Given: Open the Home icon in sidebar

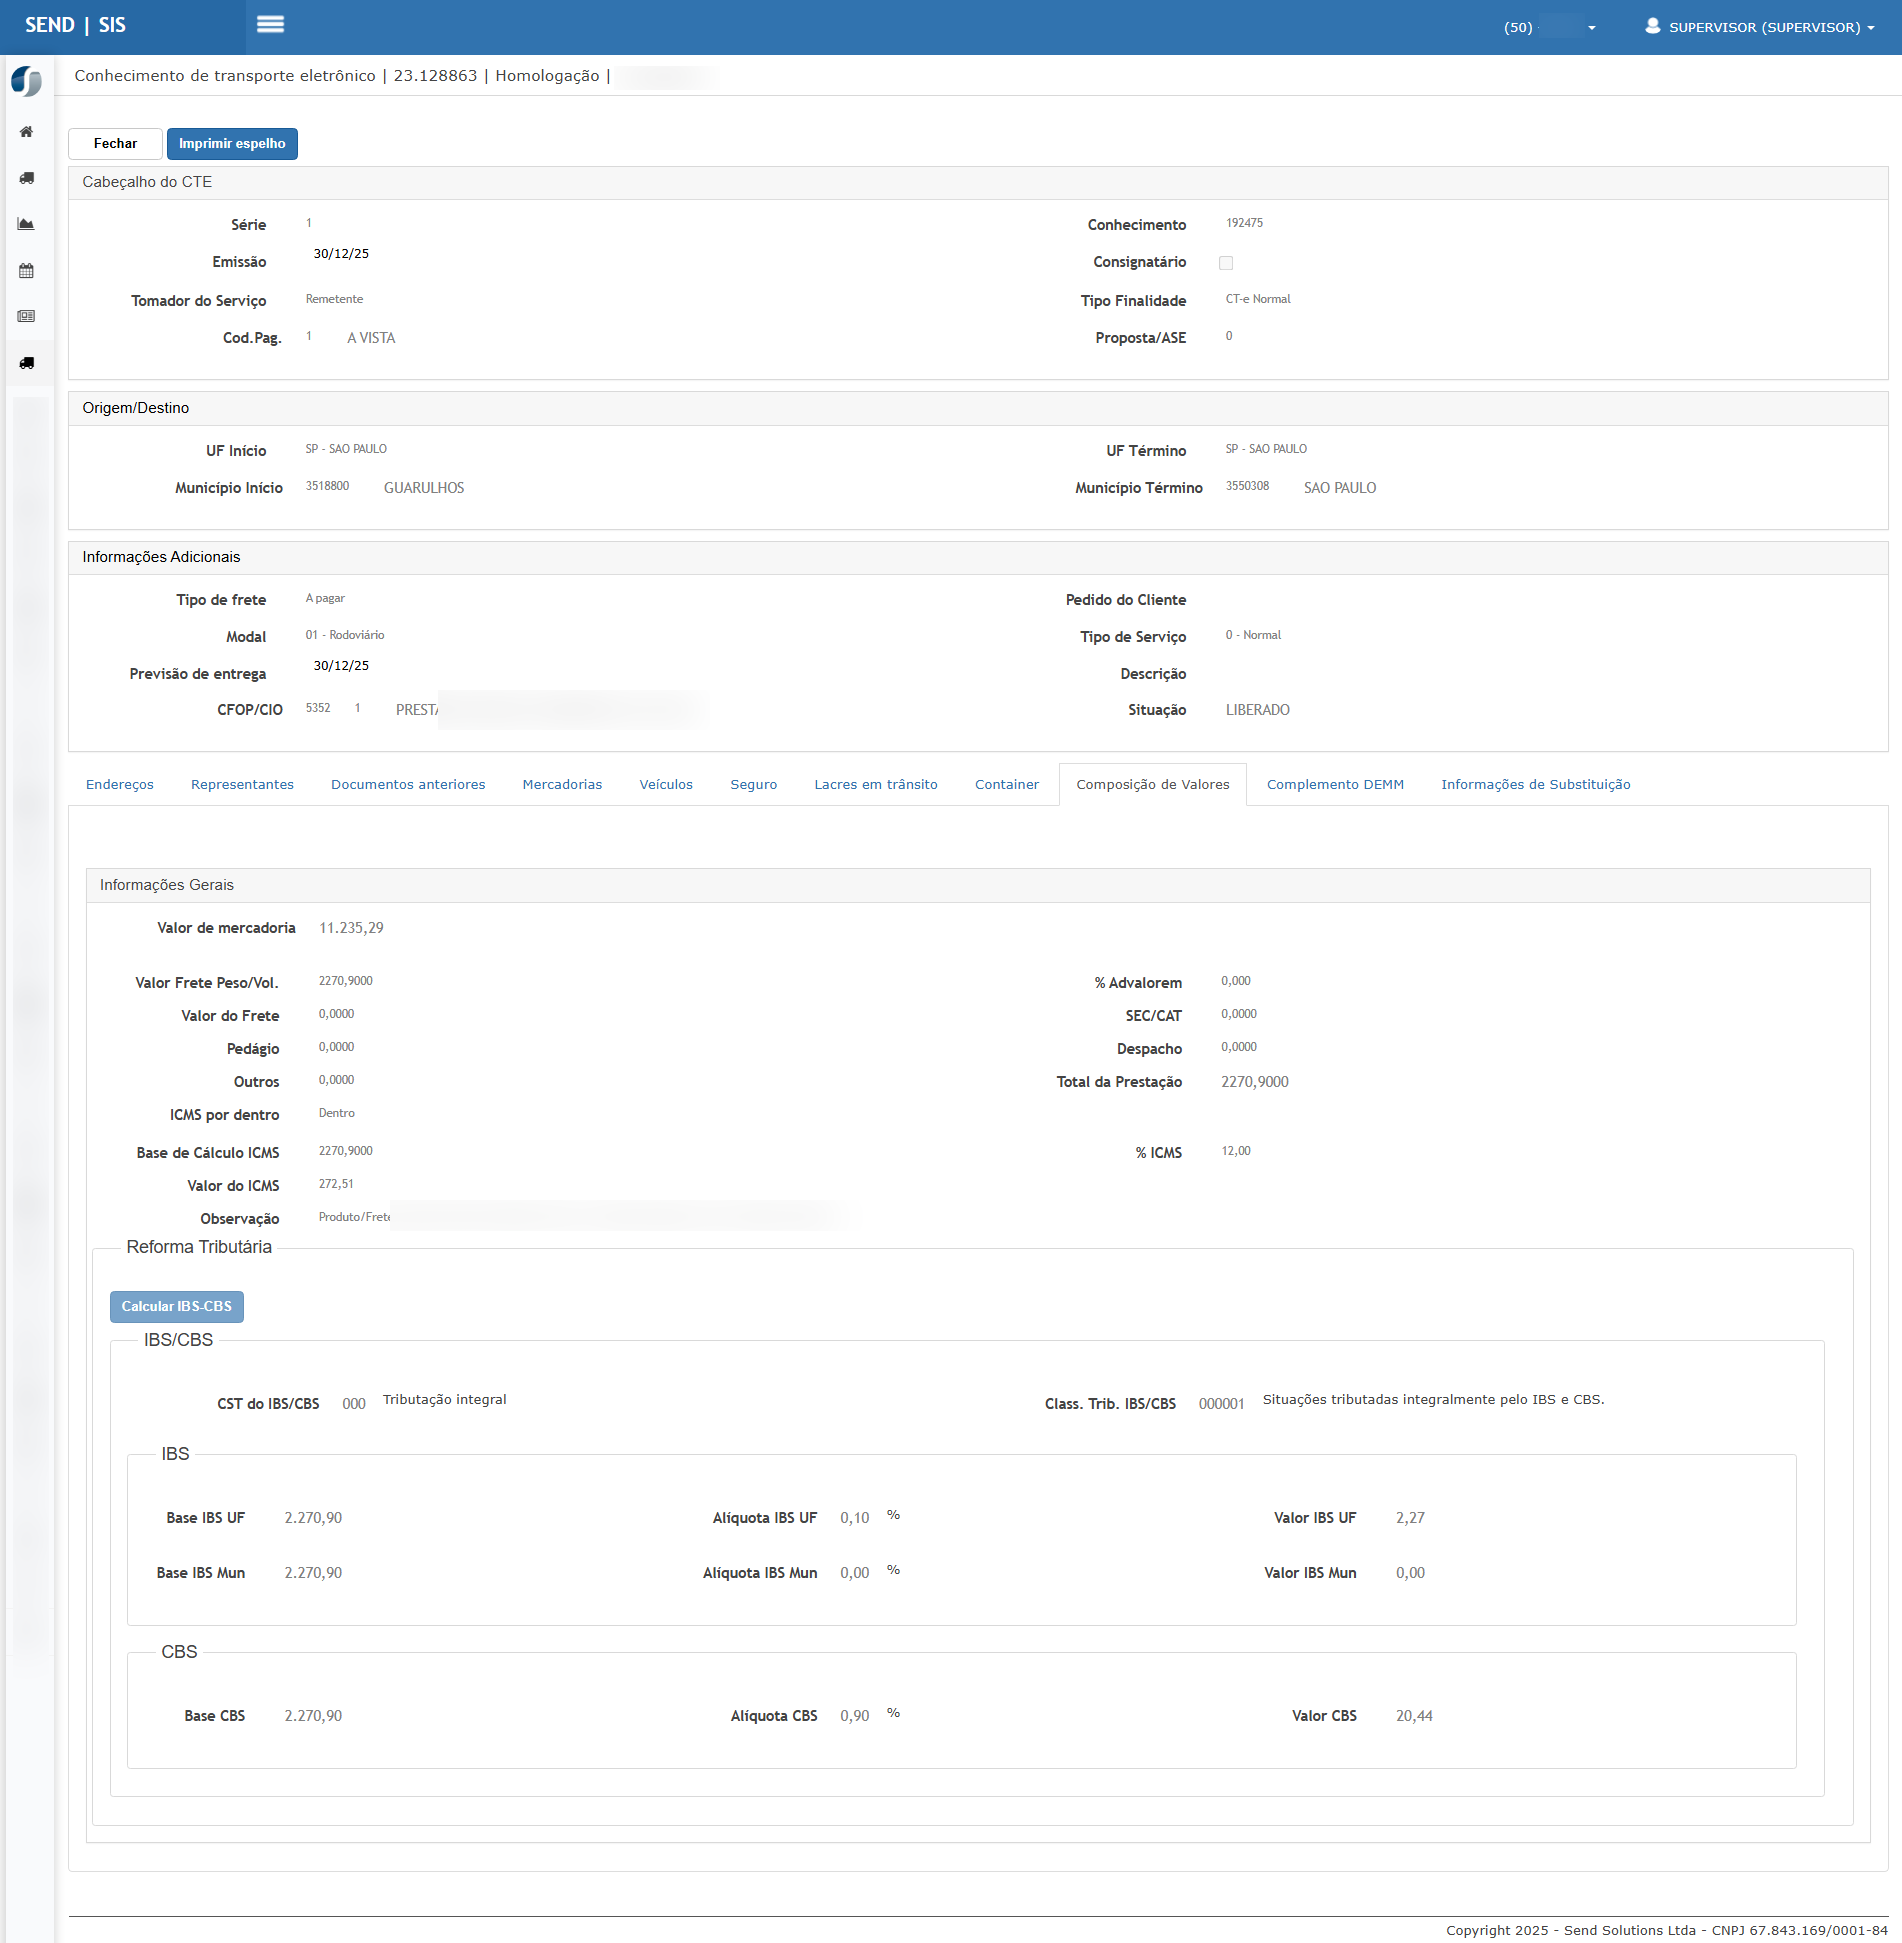Looking at the screenshot, I should [x=27, y=132].
